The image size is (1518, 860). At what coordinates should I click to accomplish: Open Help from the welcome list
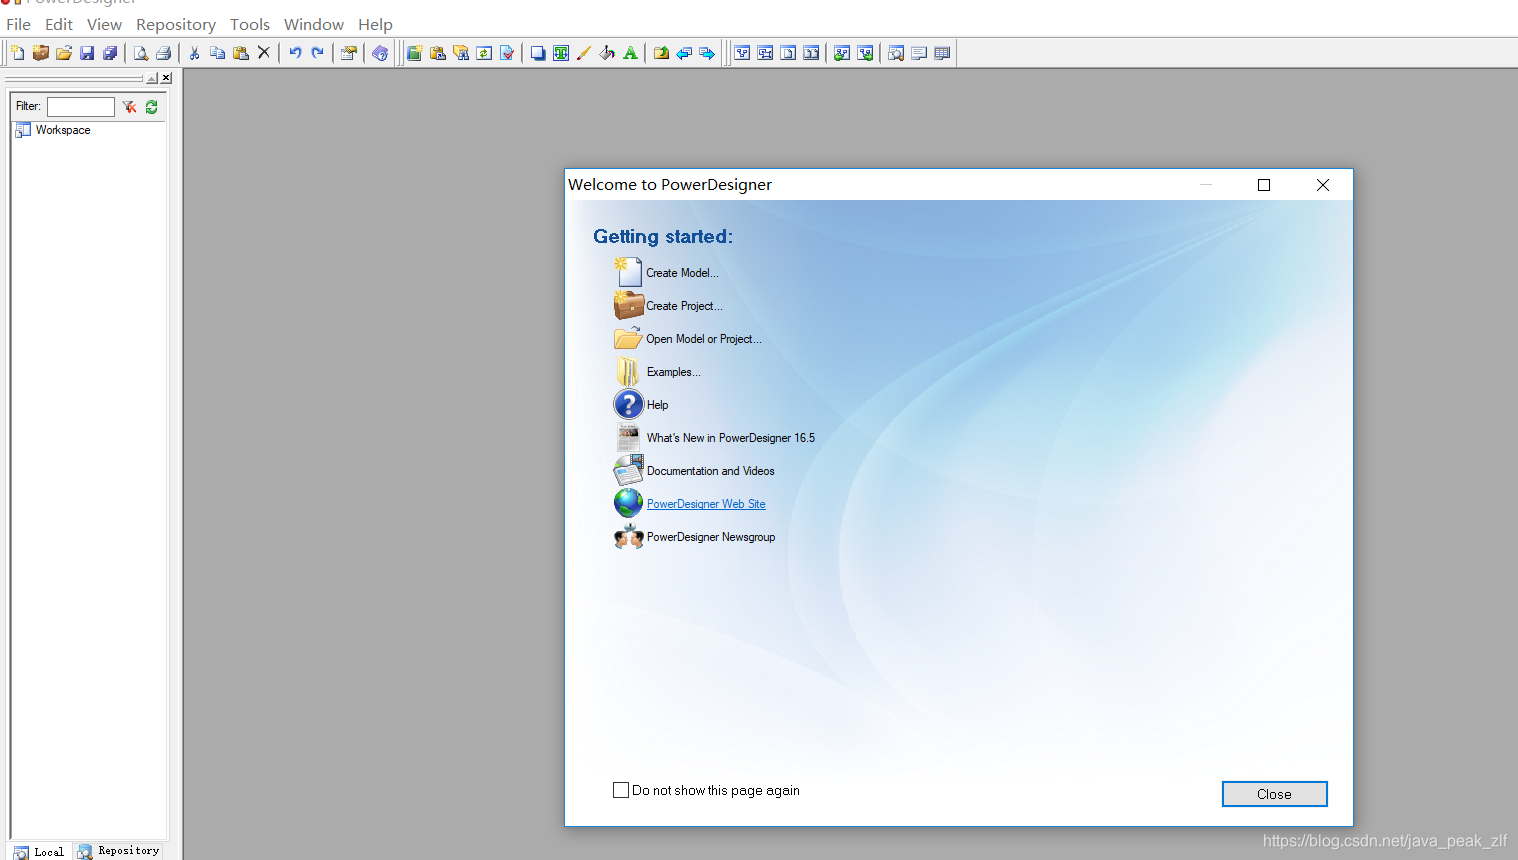click(657, 405)
